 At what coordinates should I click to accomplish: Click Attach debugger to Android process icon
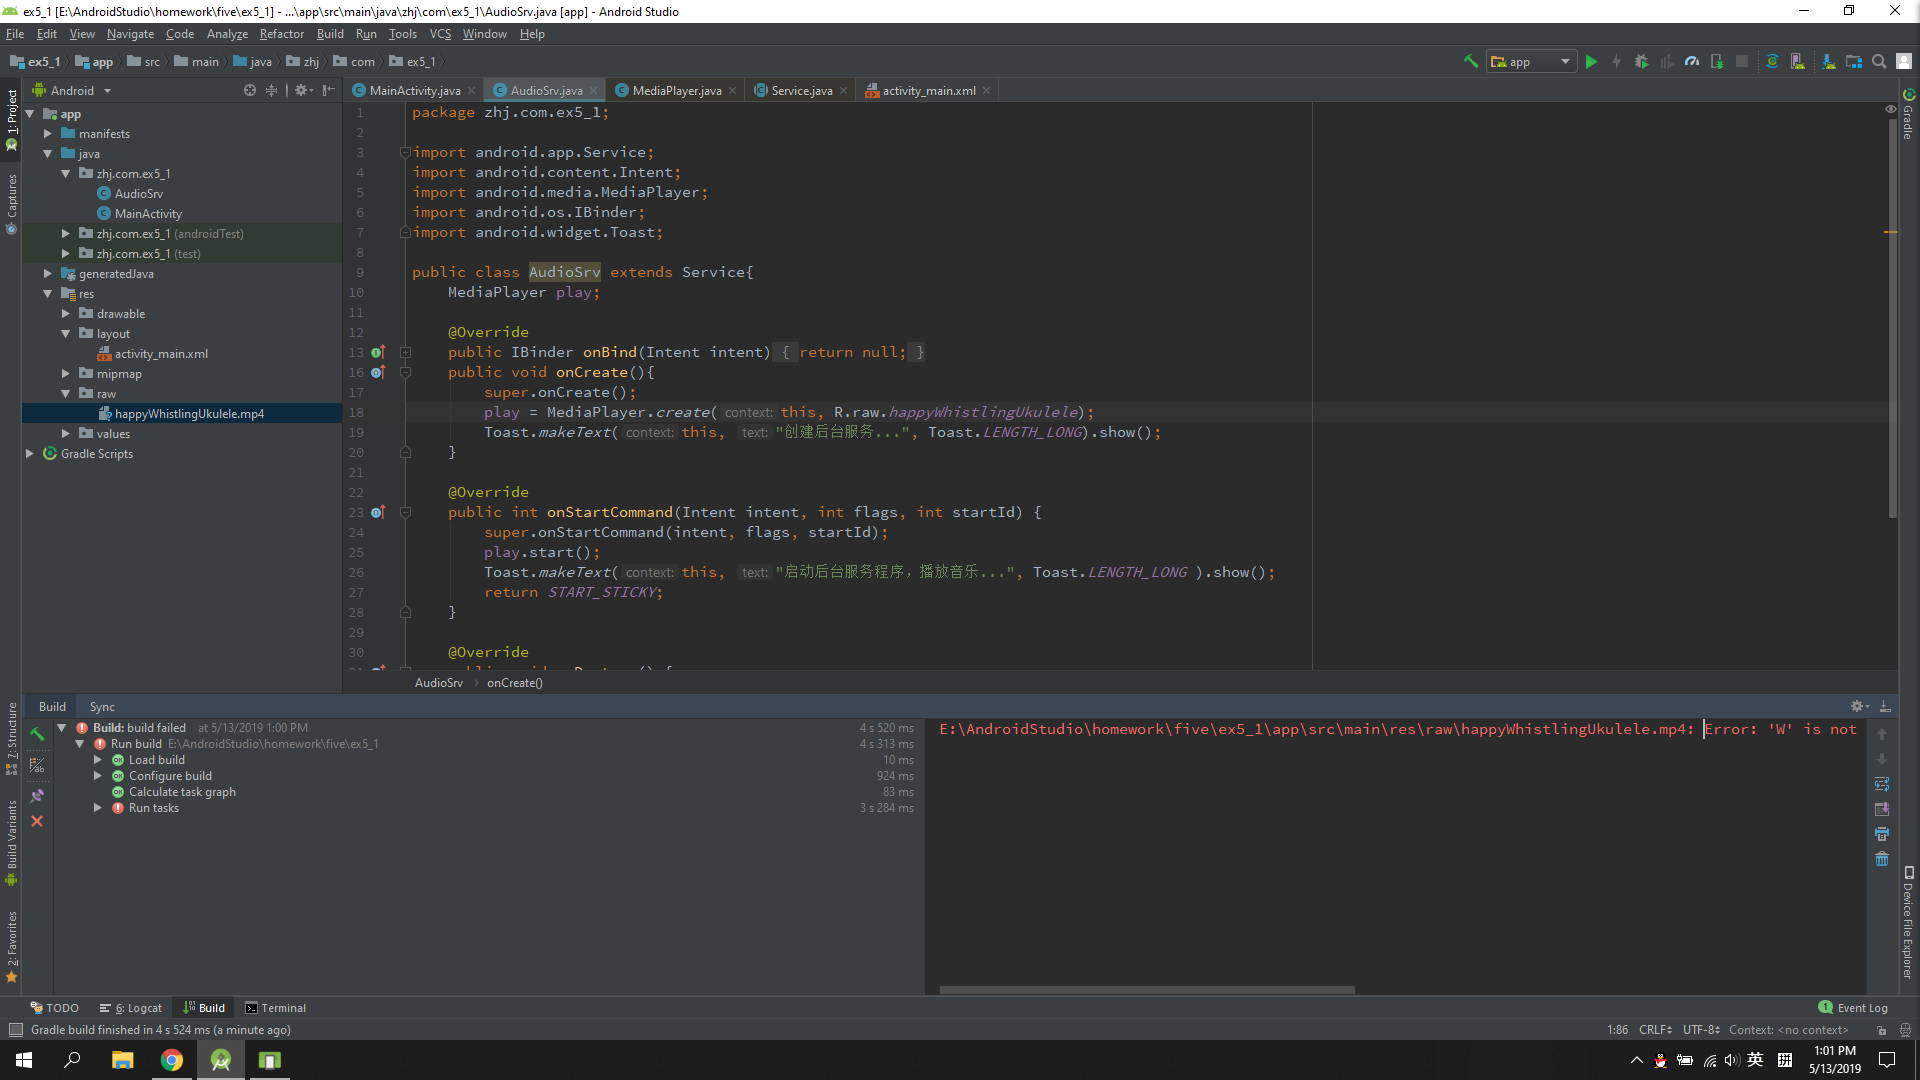pyautogui.click(x=1717, y=61)
